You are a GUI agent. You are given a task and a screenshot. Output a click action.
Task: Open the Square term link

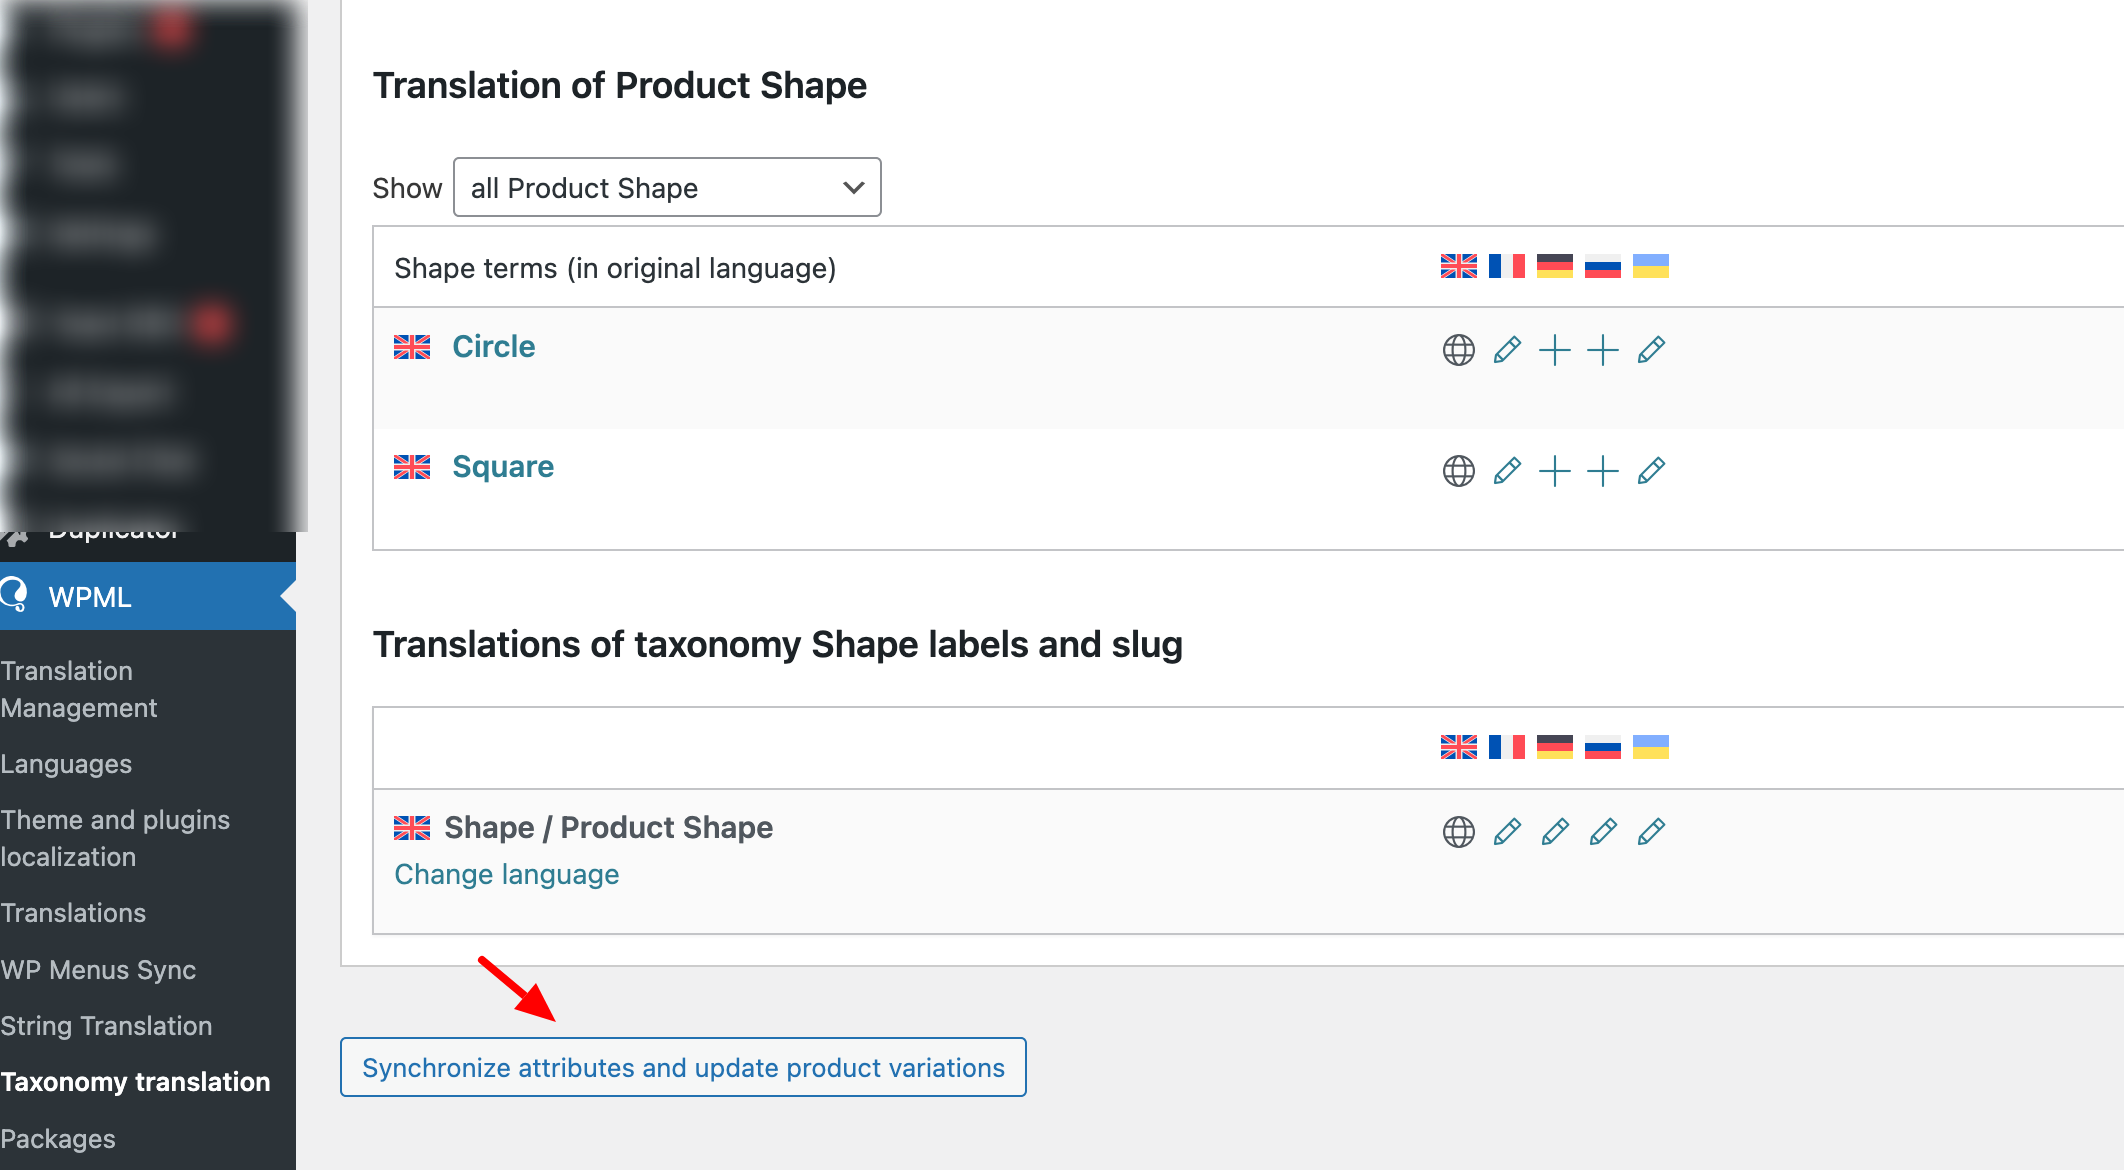502,466
